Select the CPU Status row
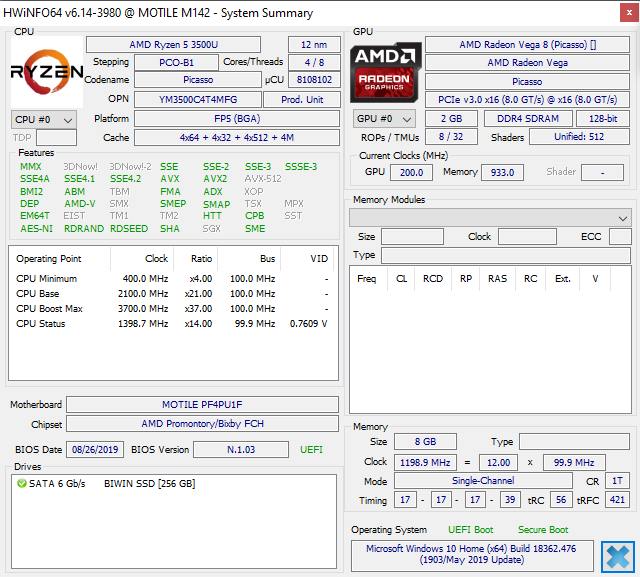 (x=172, y=324)
